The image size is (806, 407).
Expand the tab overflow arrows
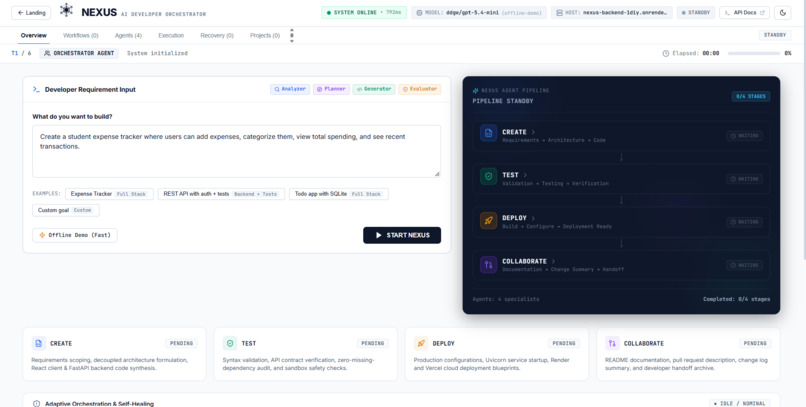[291, 35]
